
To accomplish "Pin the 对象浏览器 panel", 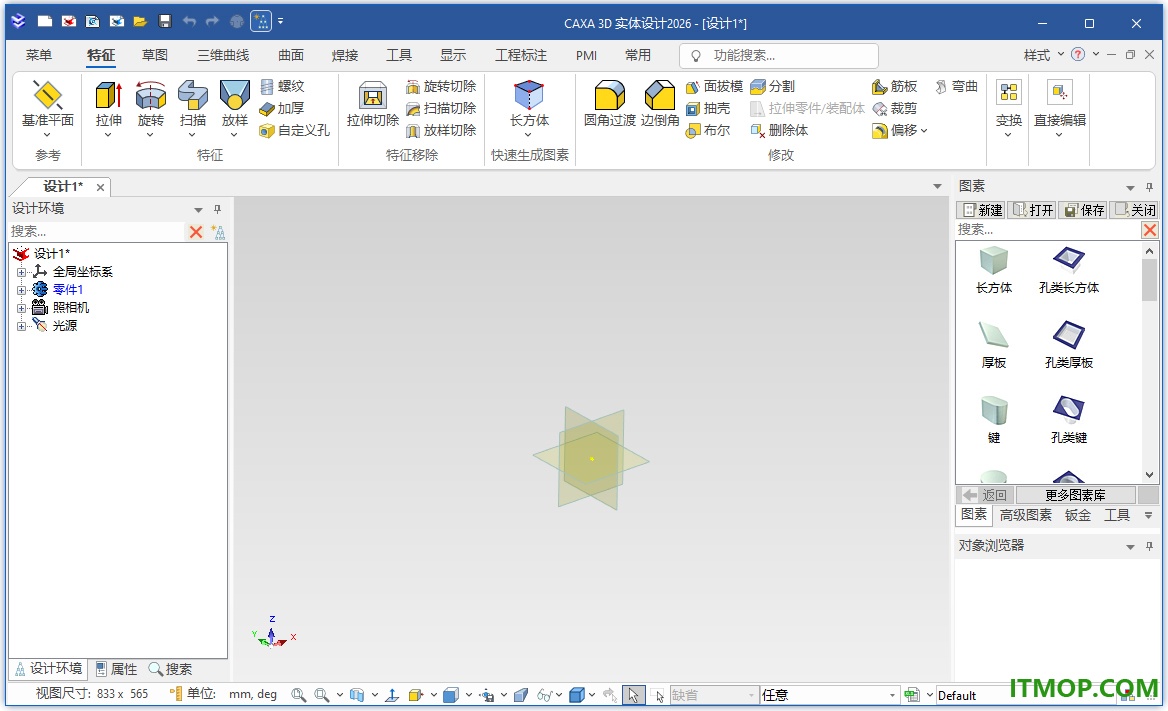I will [x=1149, y=546].
